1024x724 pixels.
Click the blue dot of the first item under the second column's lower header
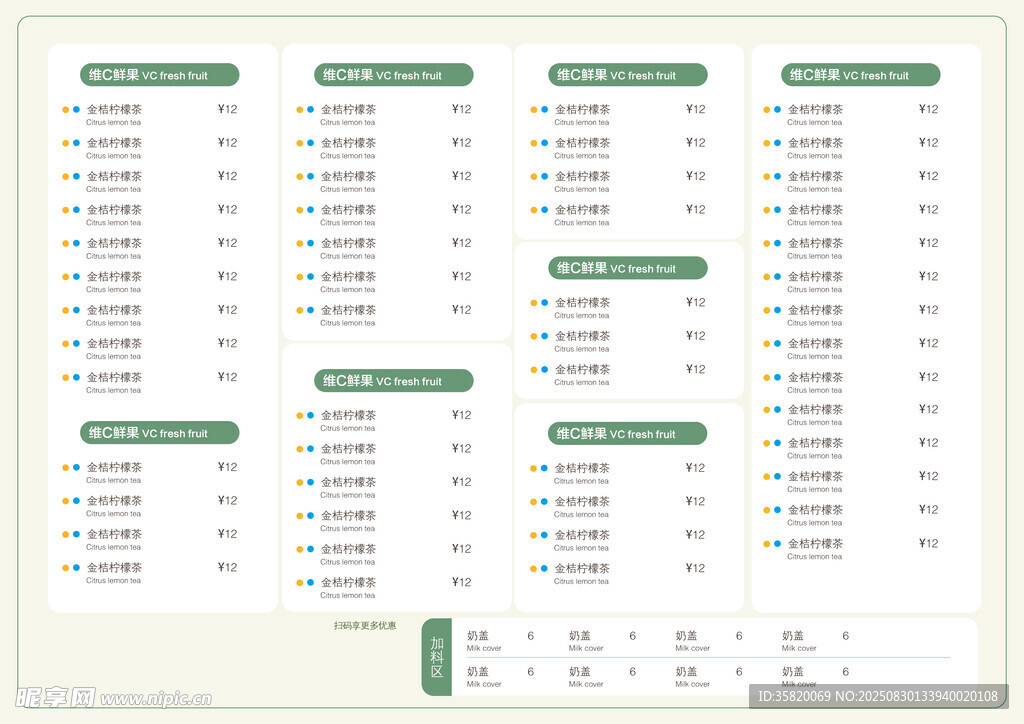coord(310,415)
